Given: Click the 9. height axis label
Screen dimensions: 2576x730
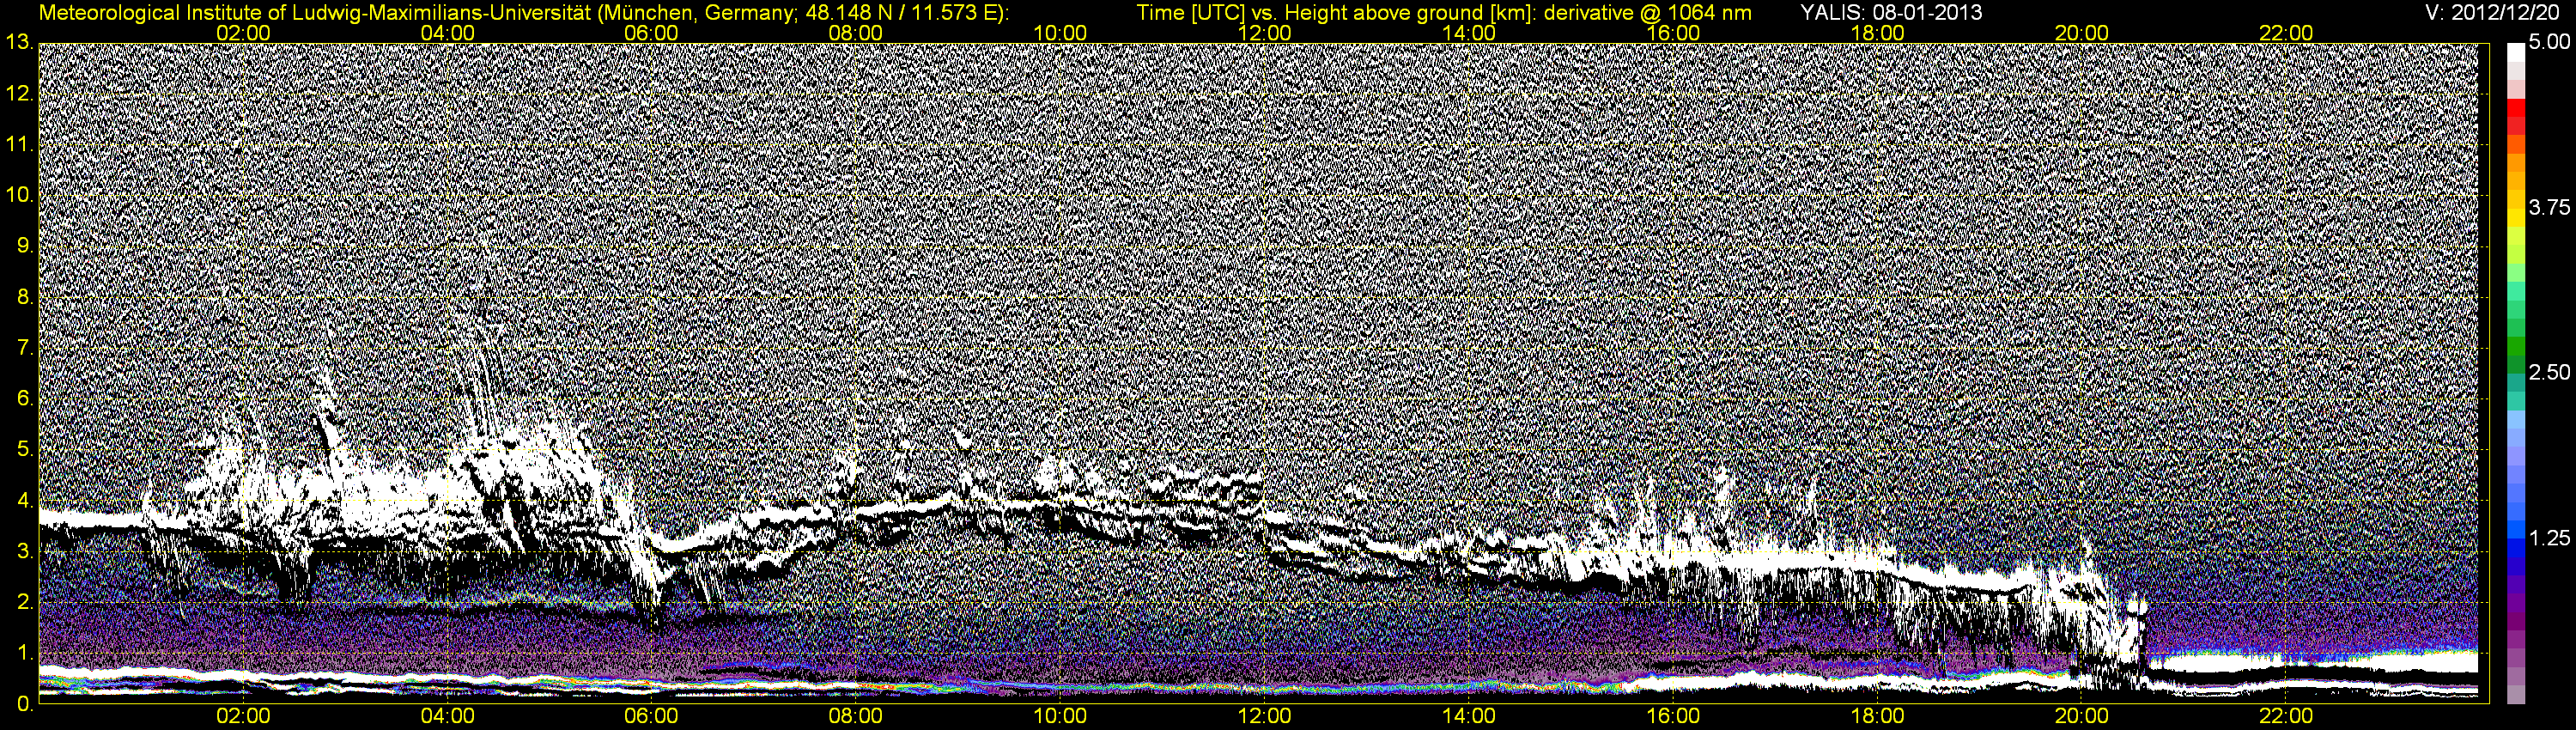Looking at the screenshot, I should point(24,246).
